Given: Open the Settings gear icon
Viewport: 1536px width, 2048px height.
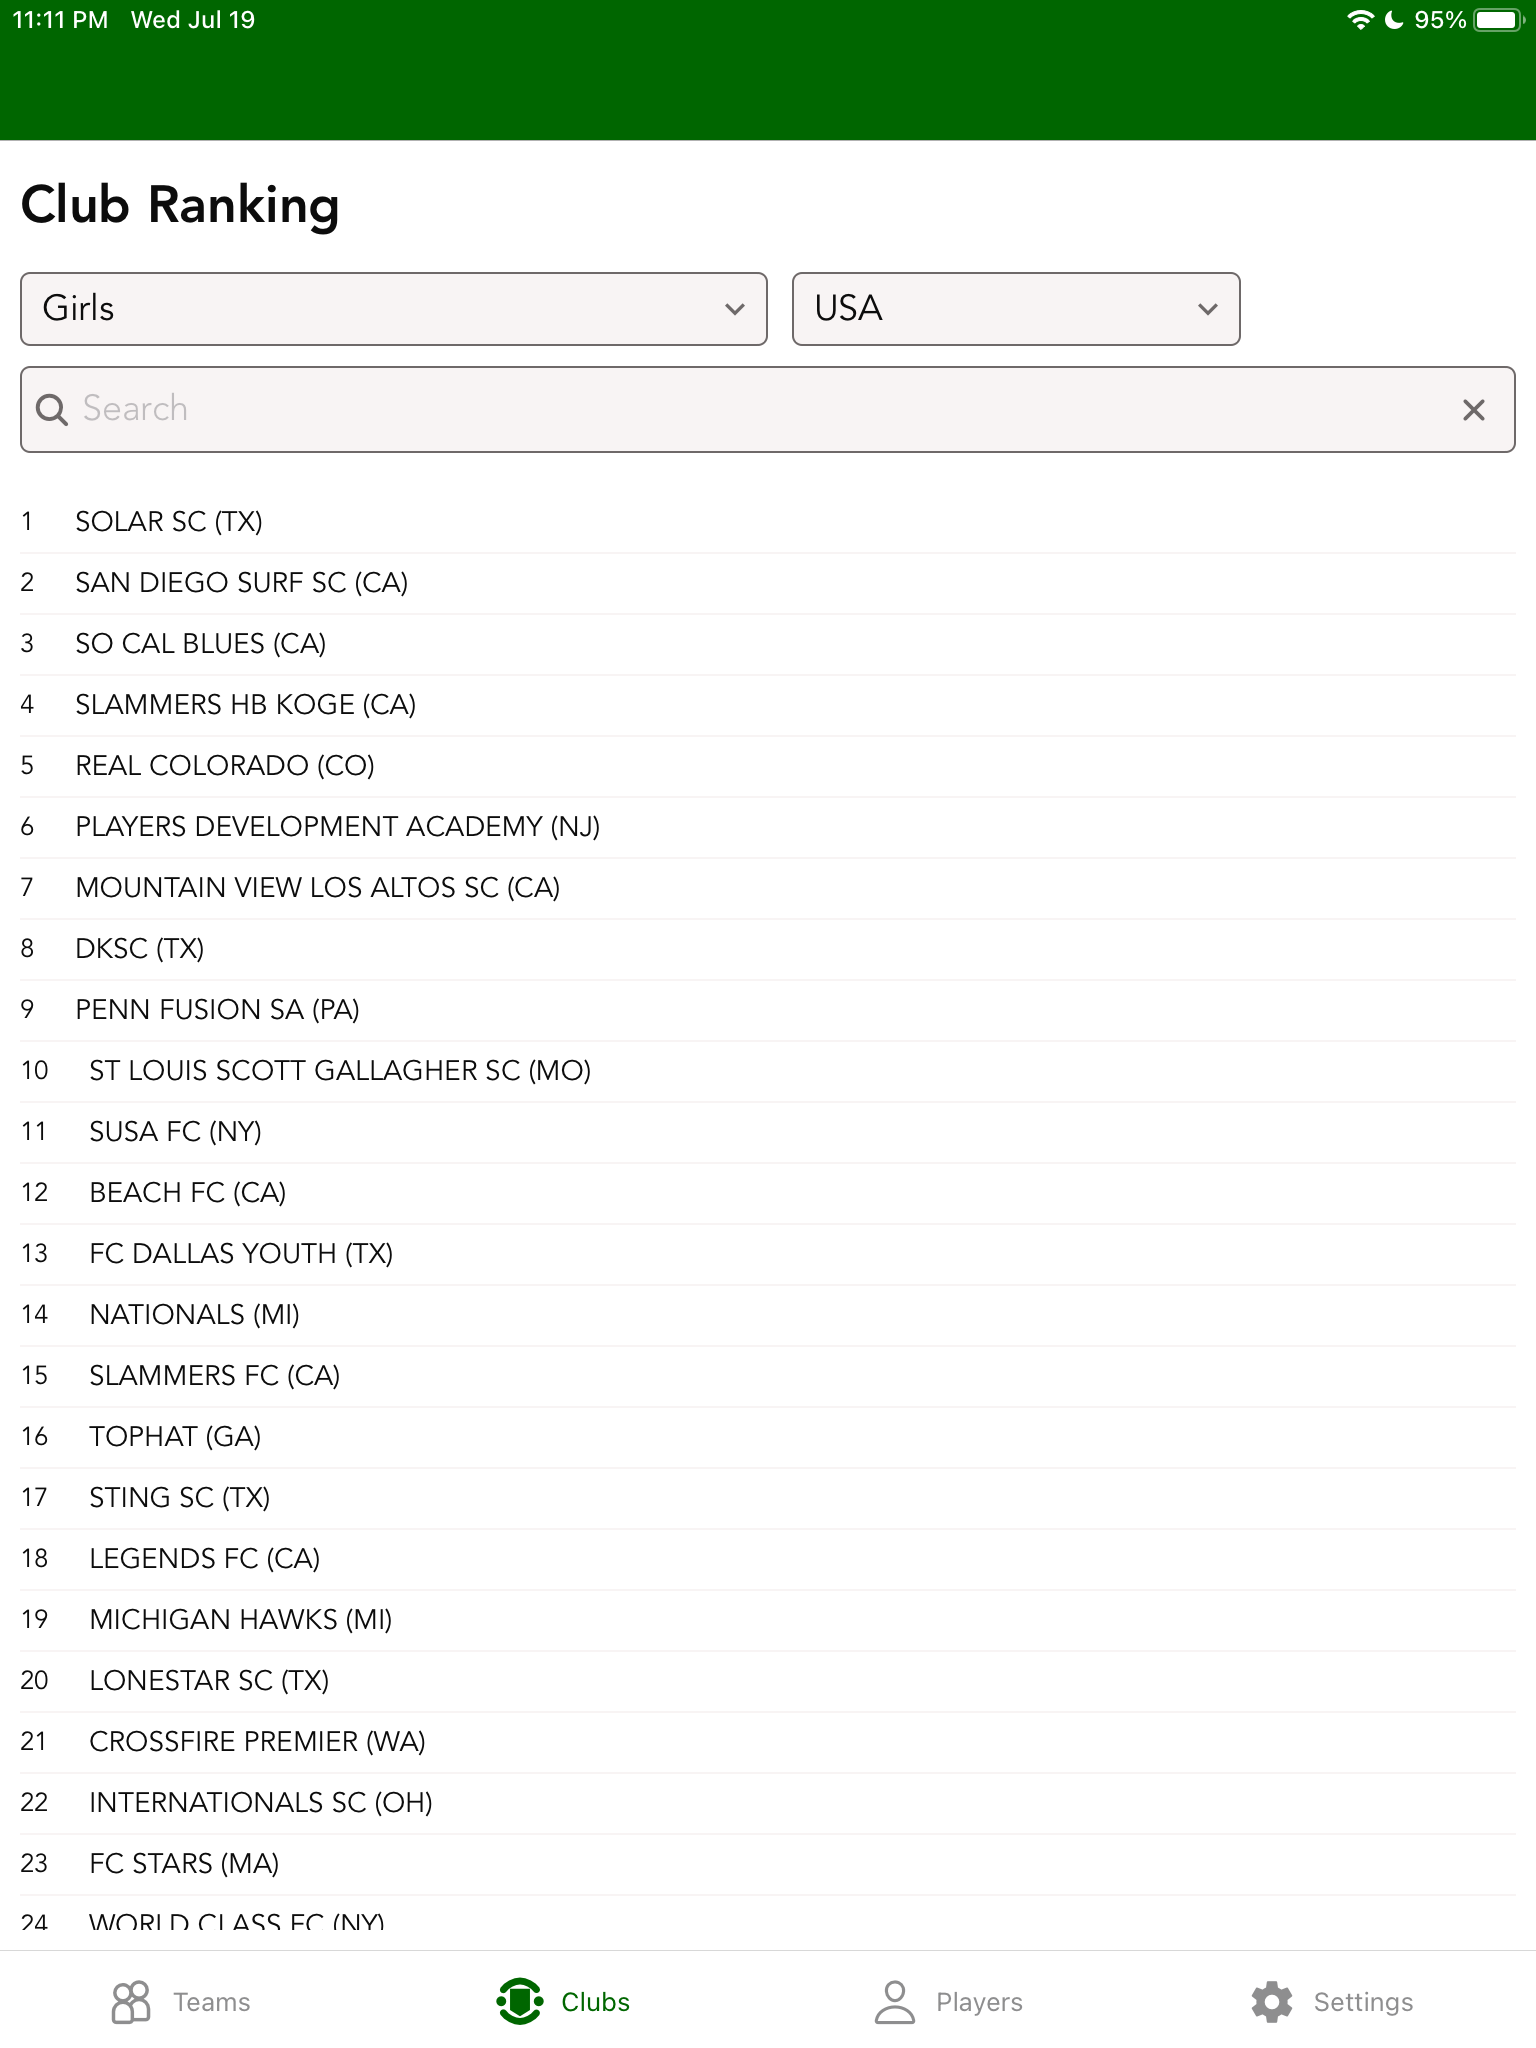Looking at the screenshot, I should (1272, 2002).
